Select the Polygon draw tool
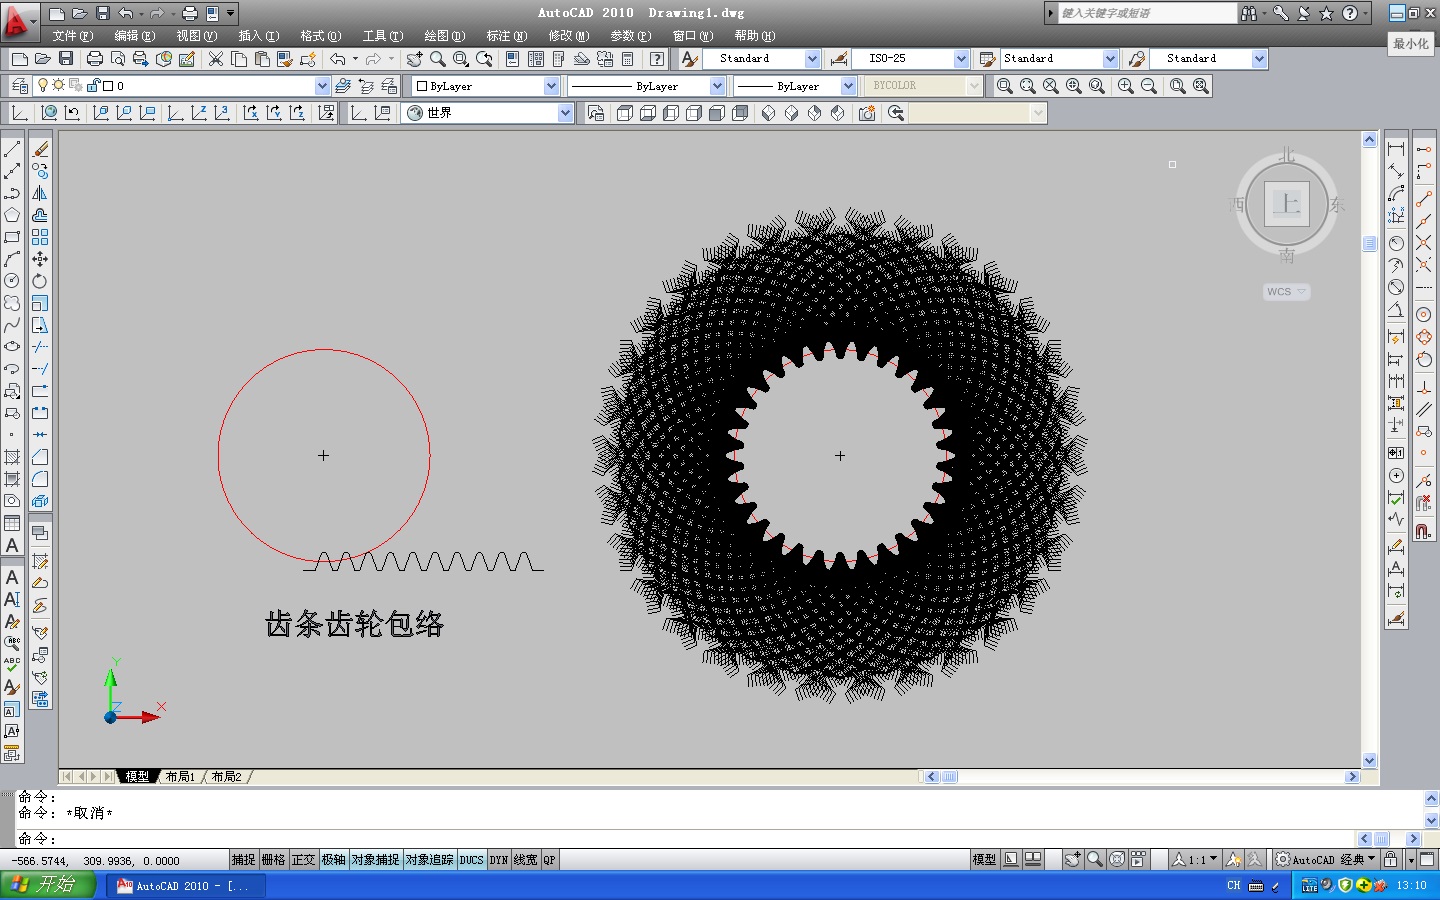 [x=12, y=215]
